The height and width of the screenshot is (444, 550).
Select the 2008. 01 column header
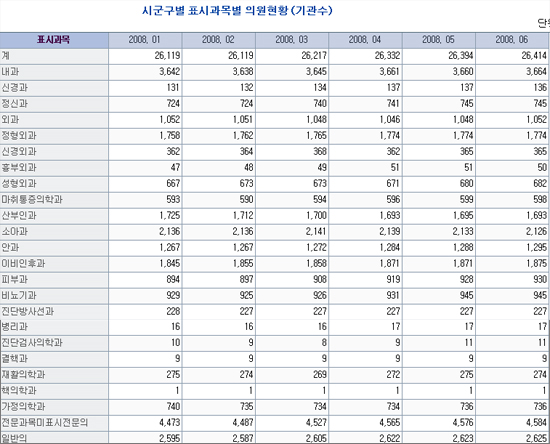[x=145, y=40]
